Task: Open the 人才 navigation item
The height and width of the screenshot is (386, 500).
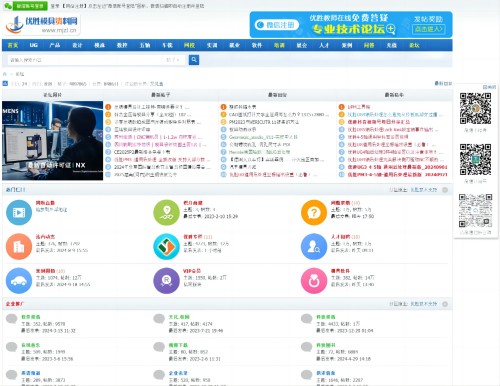Action: [x=324, y=45]
